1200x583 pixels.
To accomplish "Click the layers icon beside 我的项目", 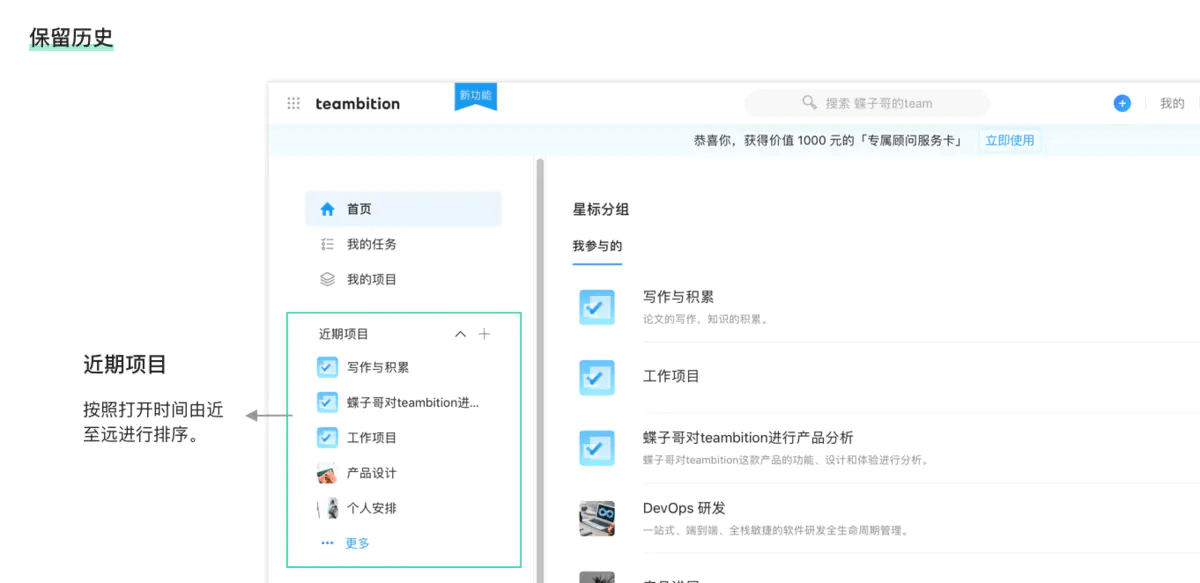I will click(x=327, y=279).
